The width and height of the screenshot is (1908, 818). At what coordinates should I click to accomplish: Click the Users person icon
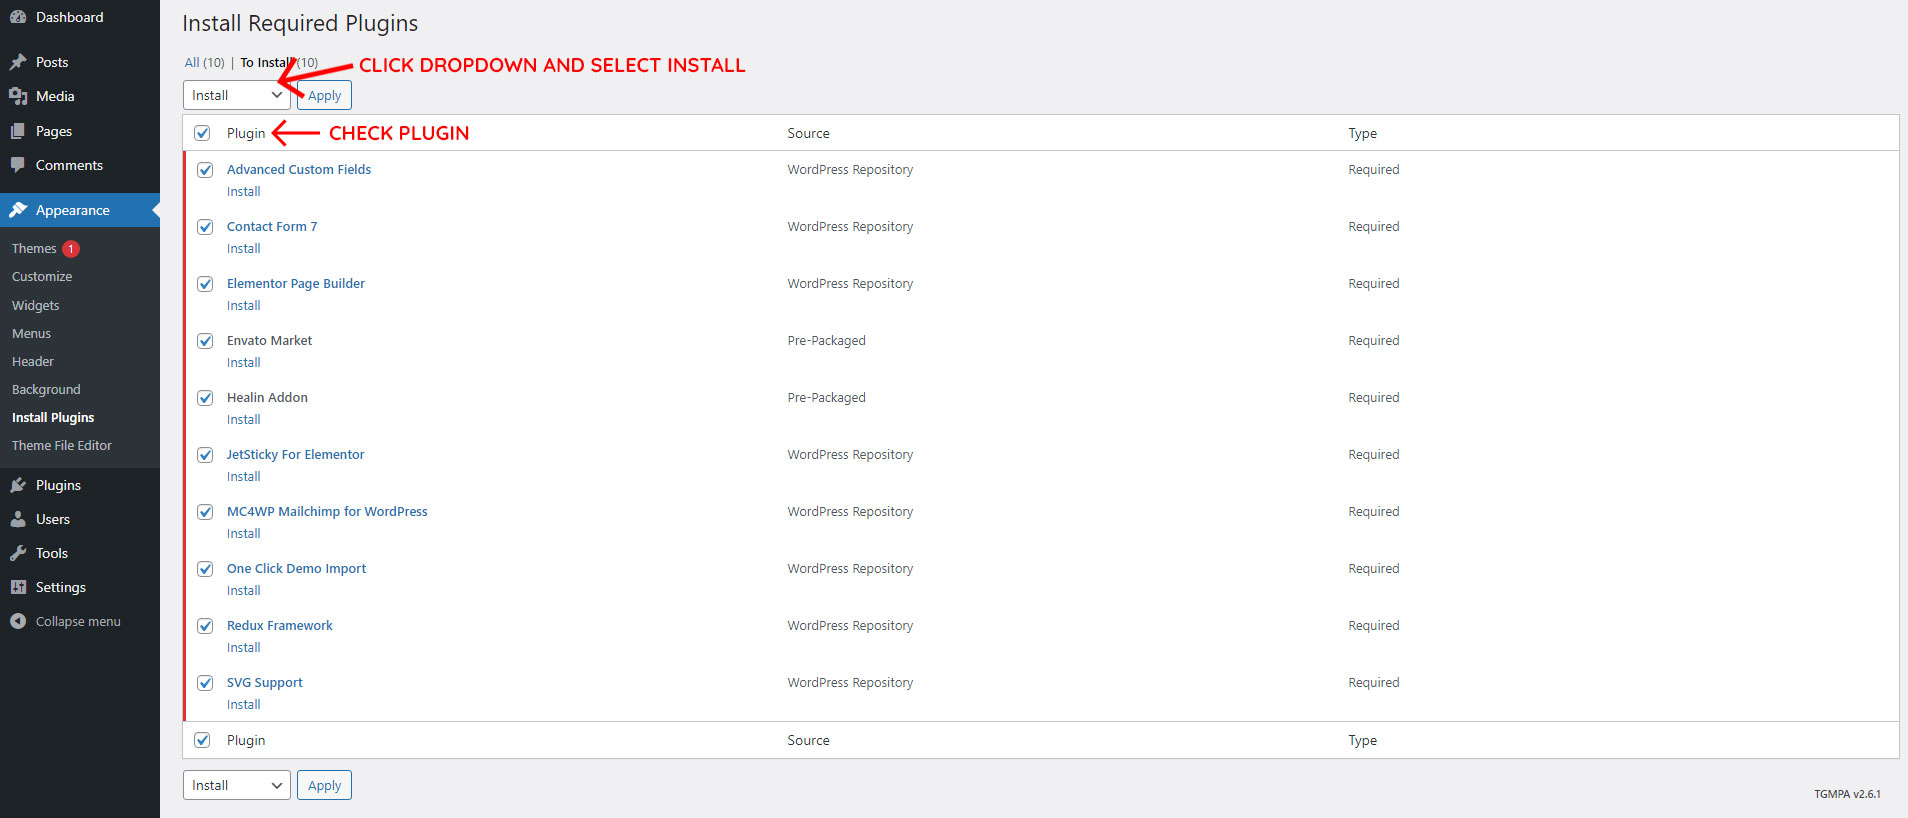point(18,519)
